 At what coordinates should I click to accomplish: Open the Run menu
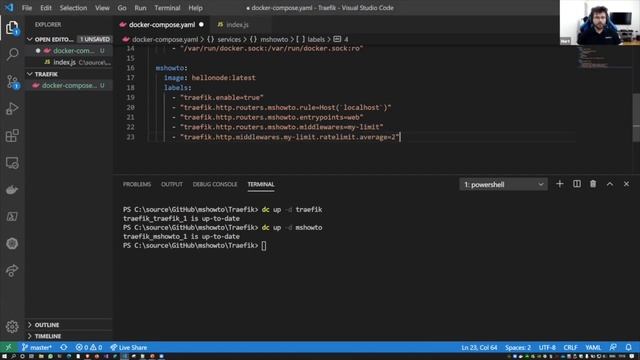(x=140, y=8)
